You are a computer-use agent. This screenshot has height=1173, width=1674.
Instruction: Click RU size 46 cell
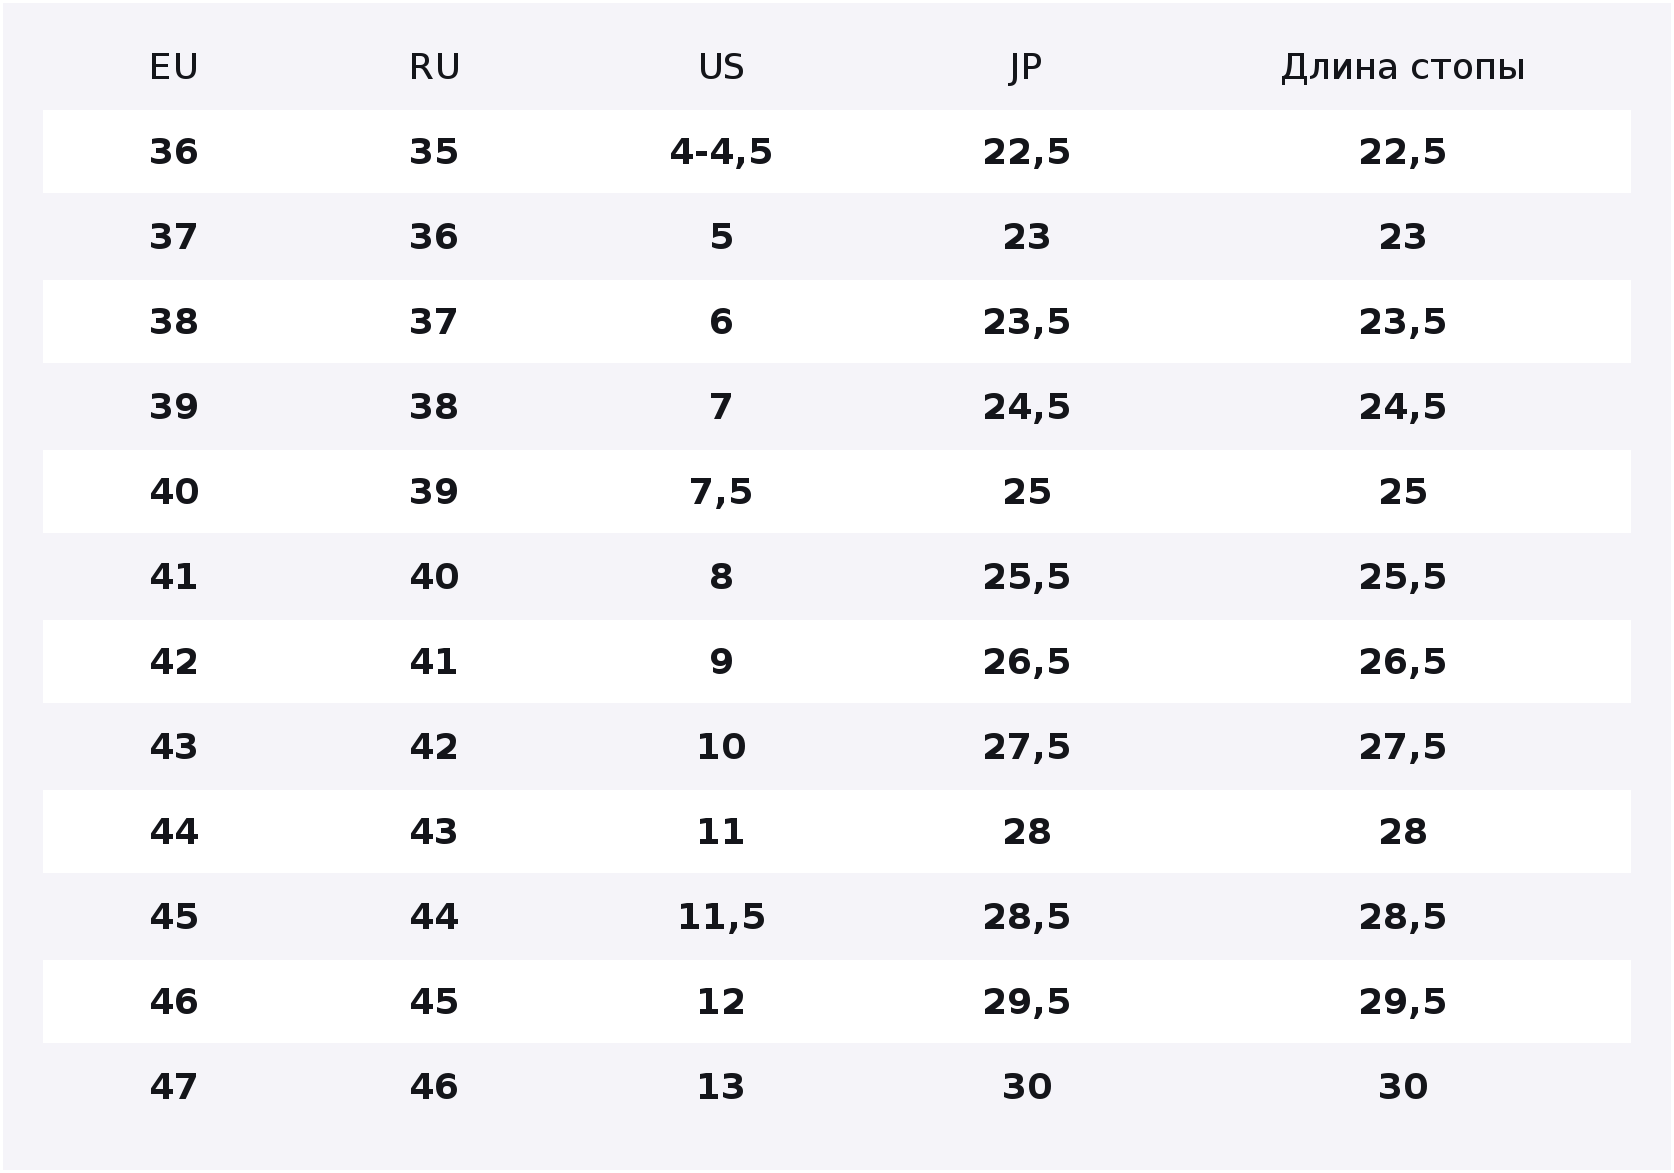pyautogui.click(x=434, y=1087)
